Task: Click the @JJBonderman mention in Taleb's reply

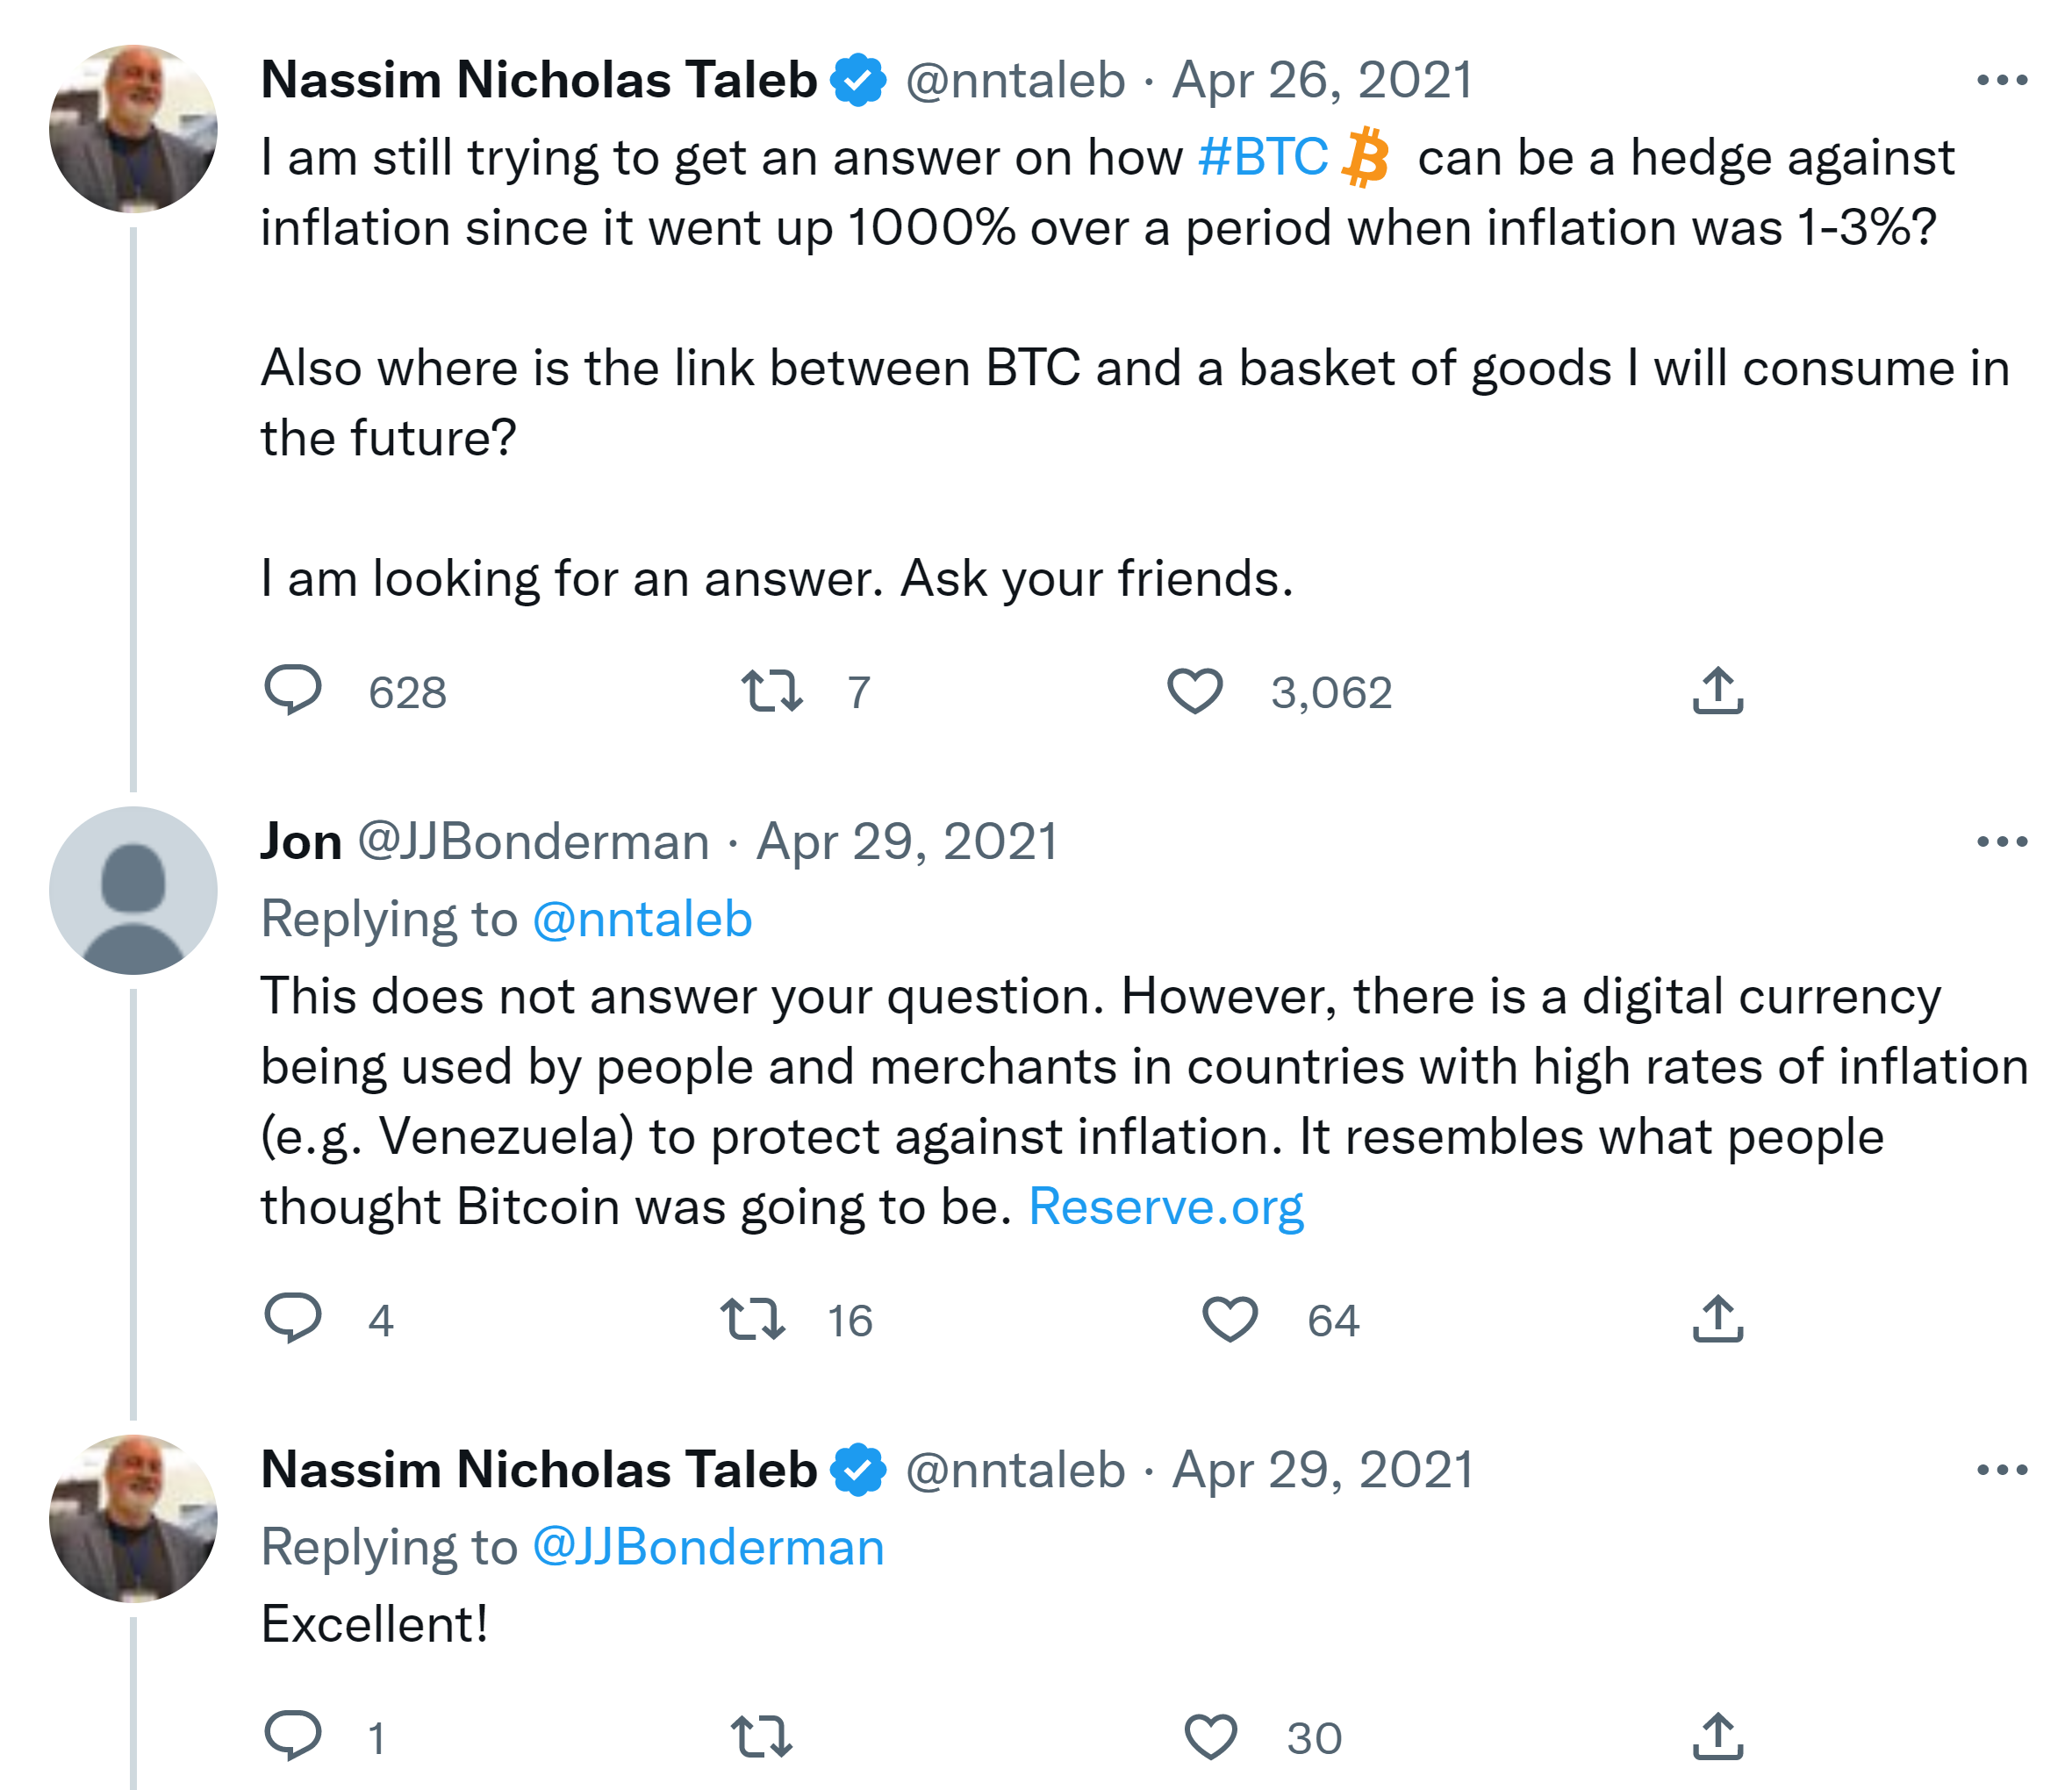Action: (708, 1547)
